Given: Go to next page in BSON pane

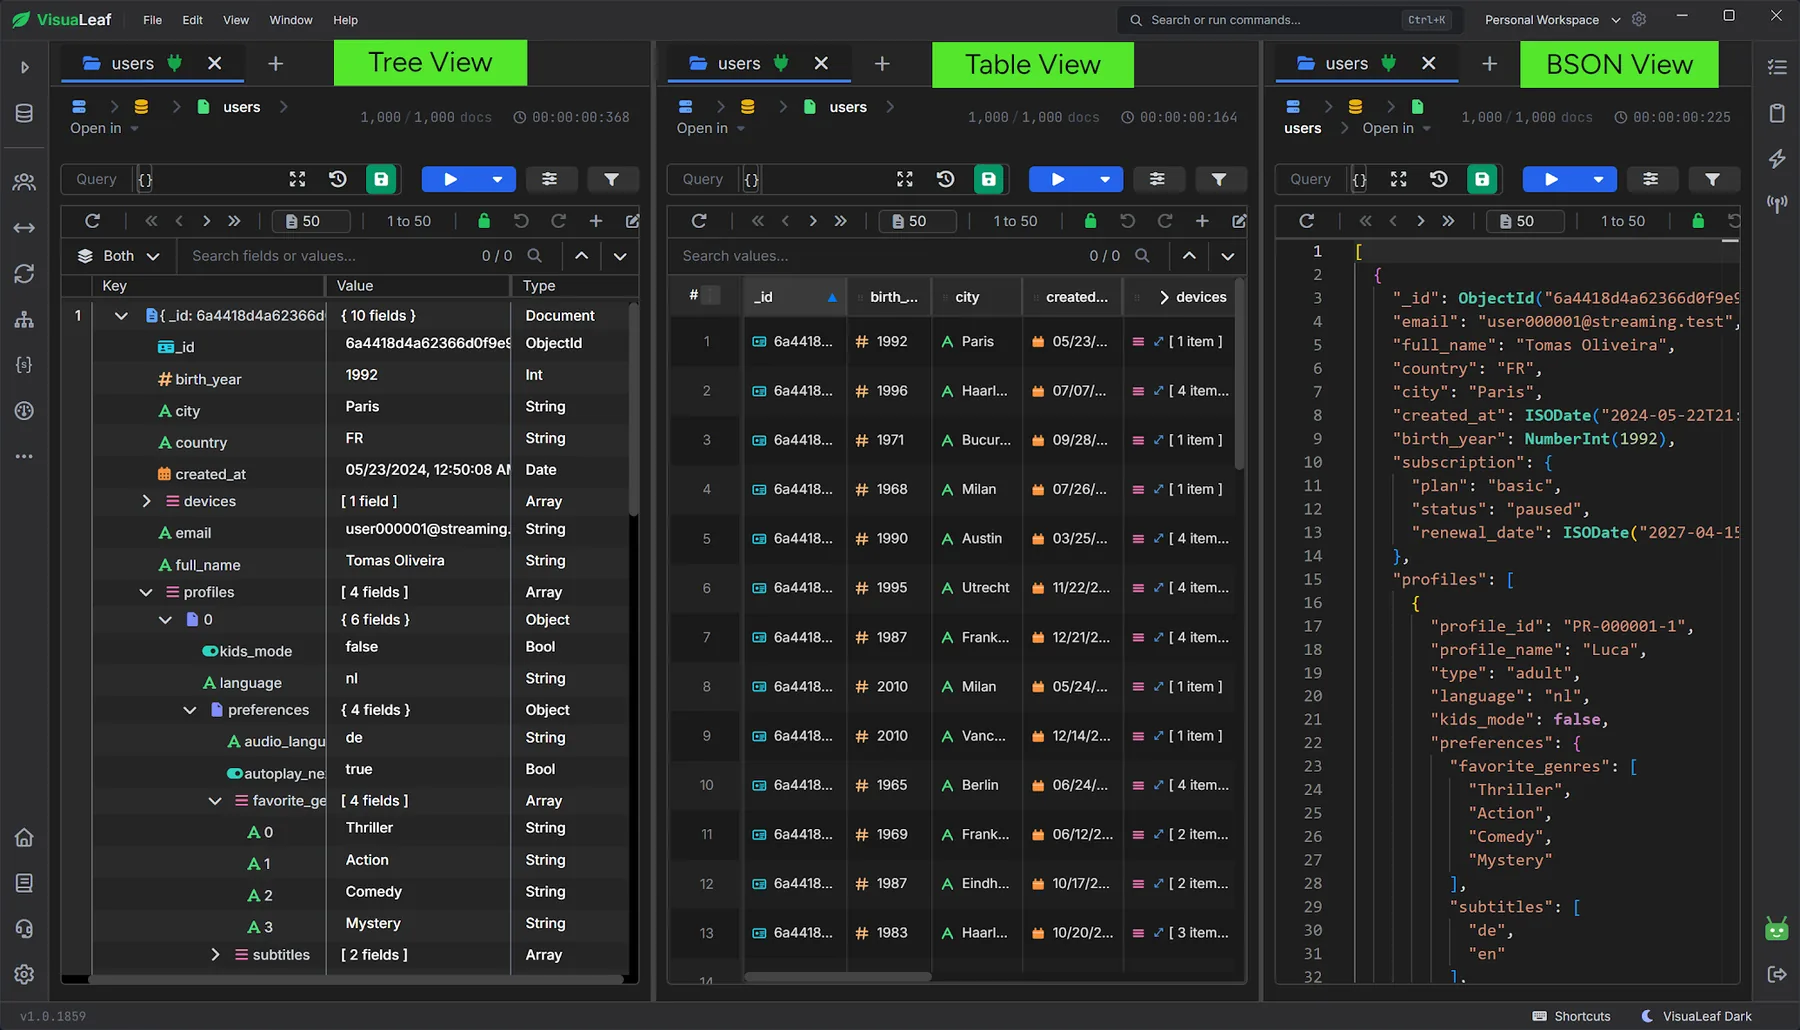Looking at the screenshot, I should pos(1420,221).
